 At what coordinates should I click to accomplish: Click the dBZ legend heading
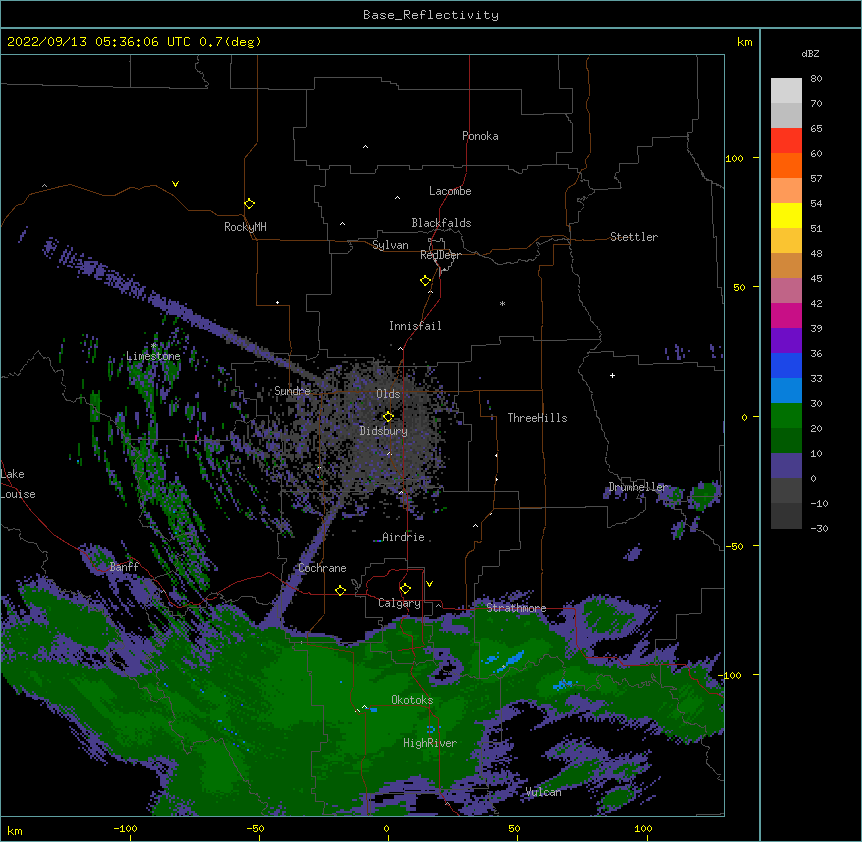(x=810, y=54)
